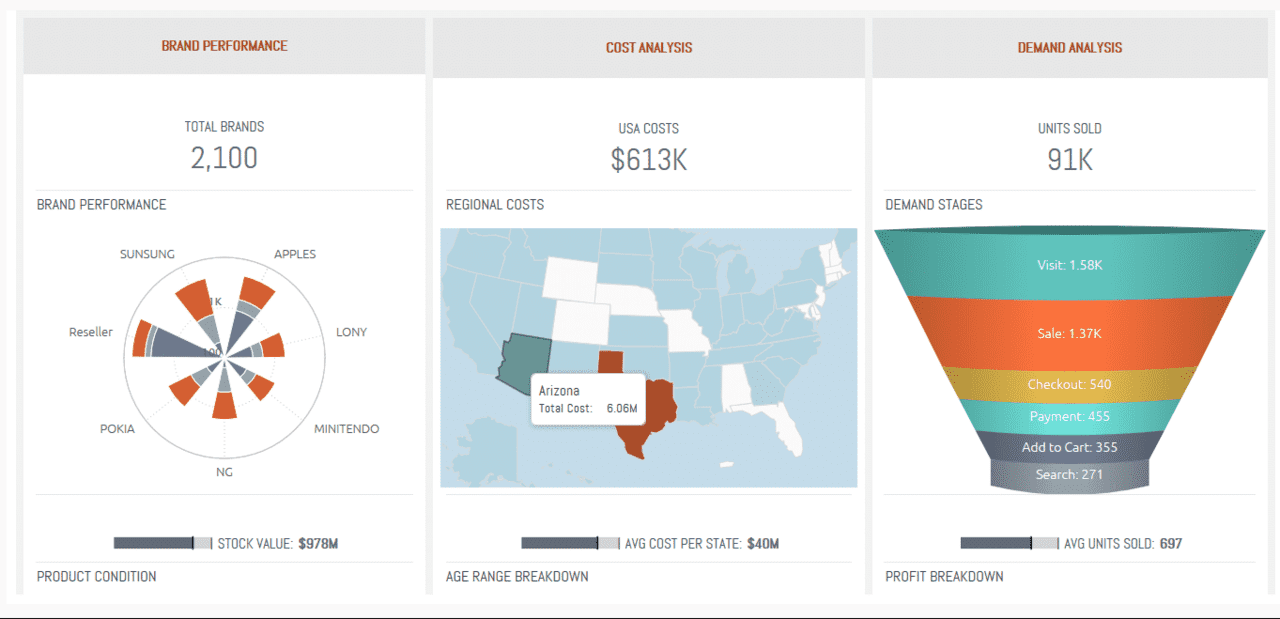This screenshot has height=619, width=1280.
Task: Select the Cost Analysis panel header
Action: pyautogui.click(x=649, y=47)
